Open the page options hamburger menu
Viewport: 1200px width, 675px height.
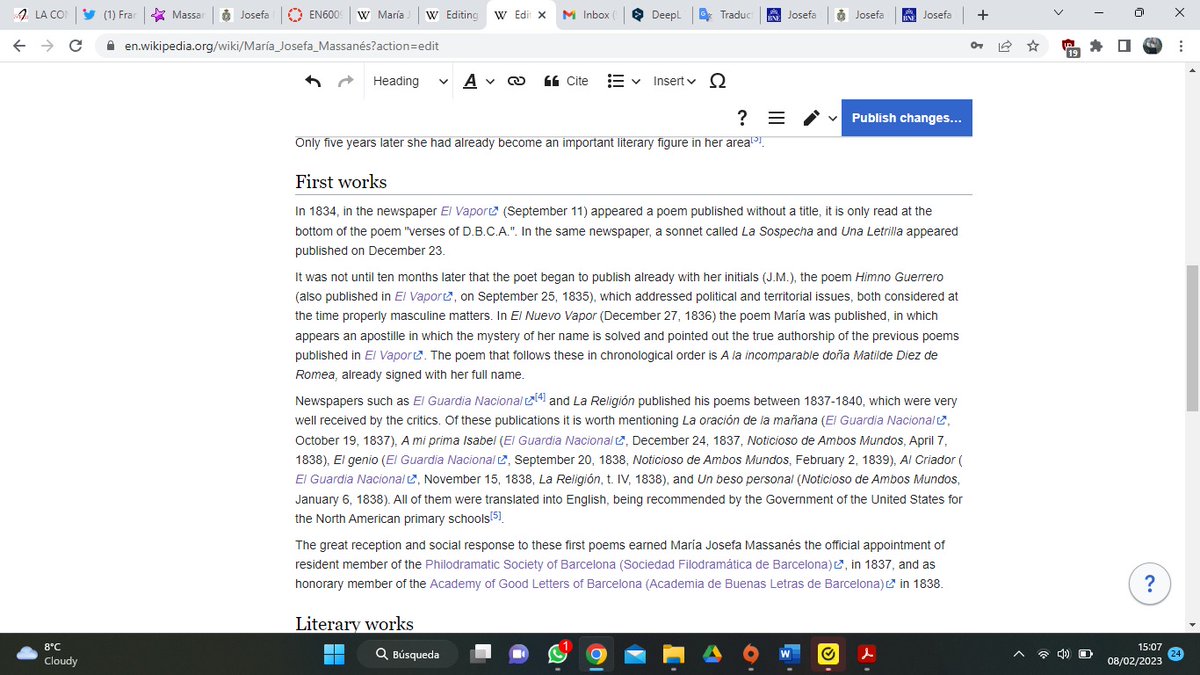click(776, 118)
